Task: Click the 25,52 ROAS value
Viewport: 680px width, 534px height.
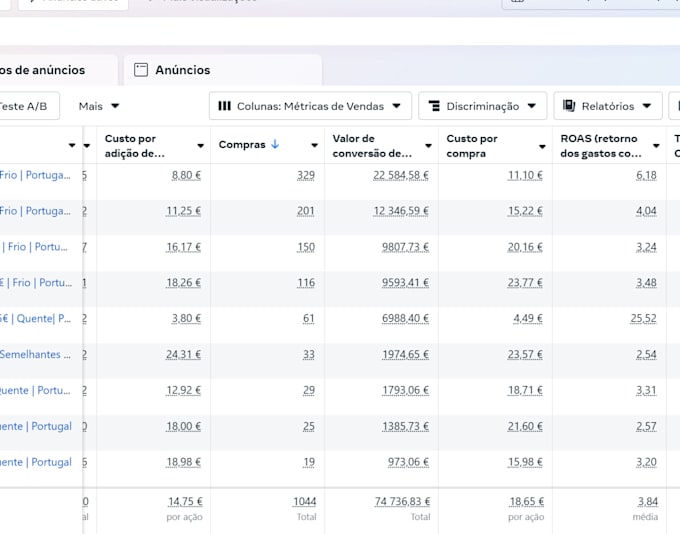Action: click(644, 319)
